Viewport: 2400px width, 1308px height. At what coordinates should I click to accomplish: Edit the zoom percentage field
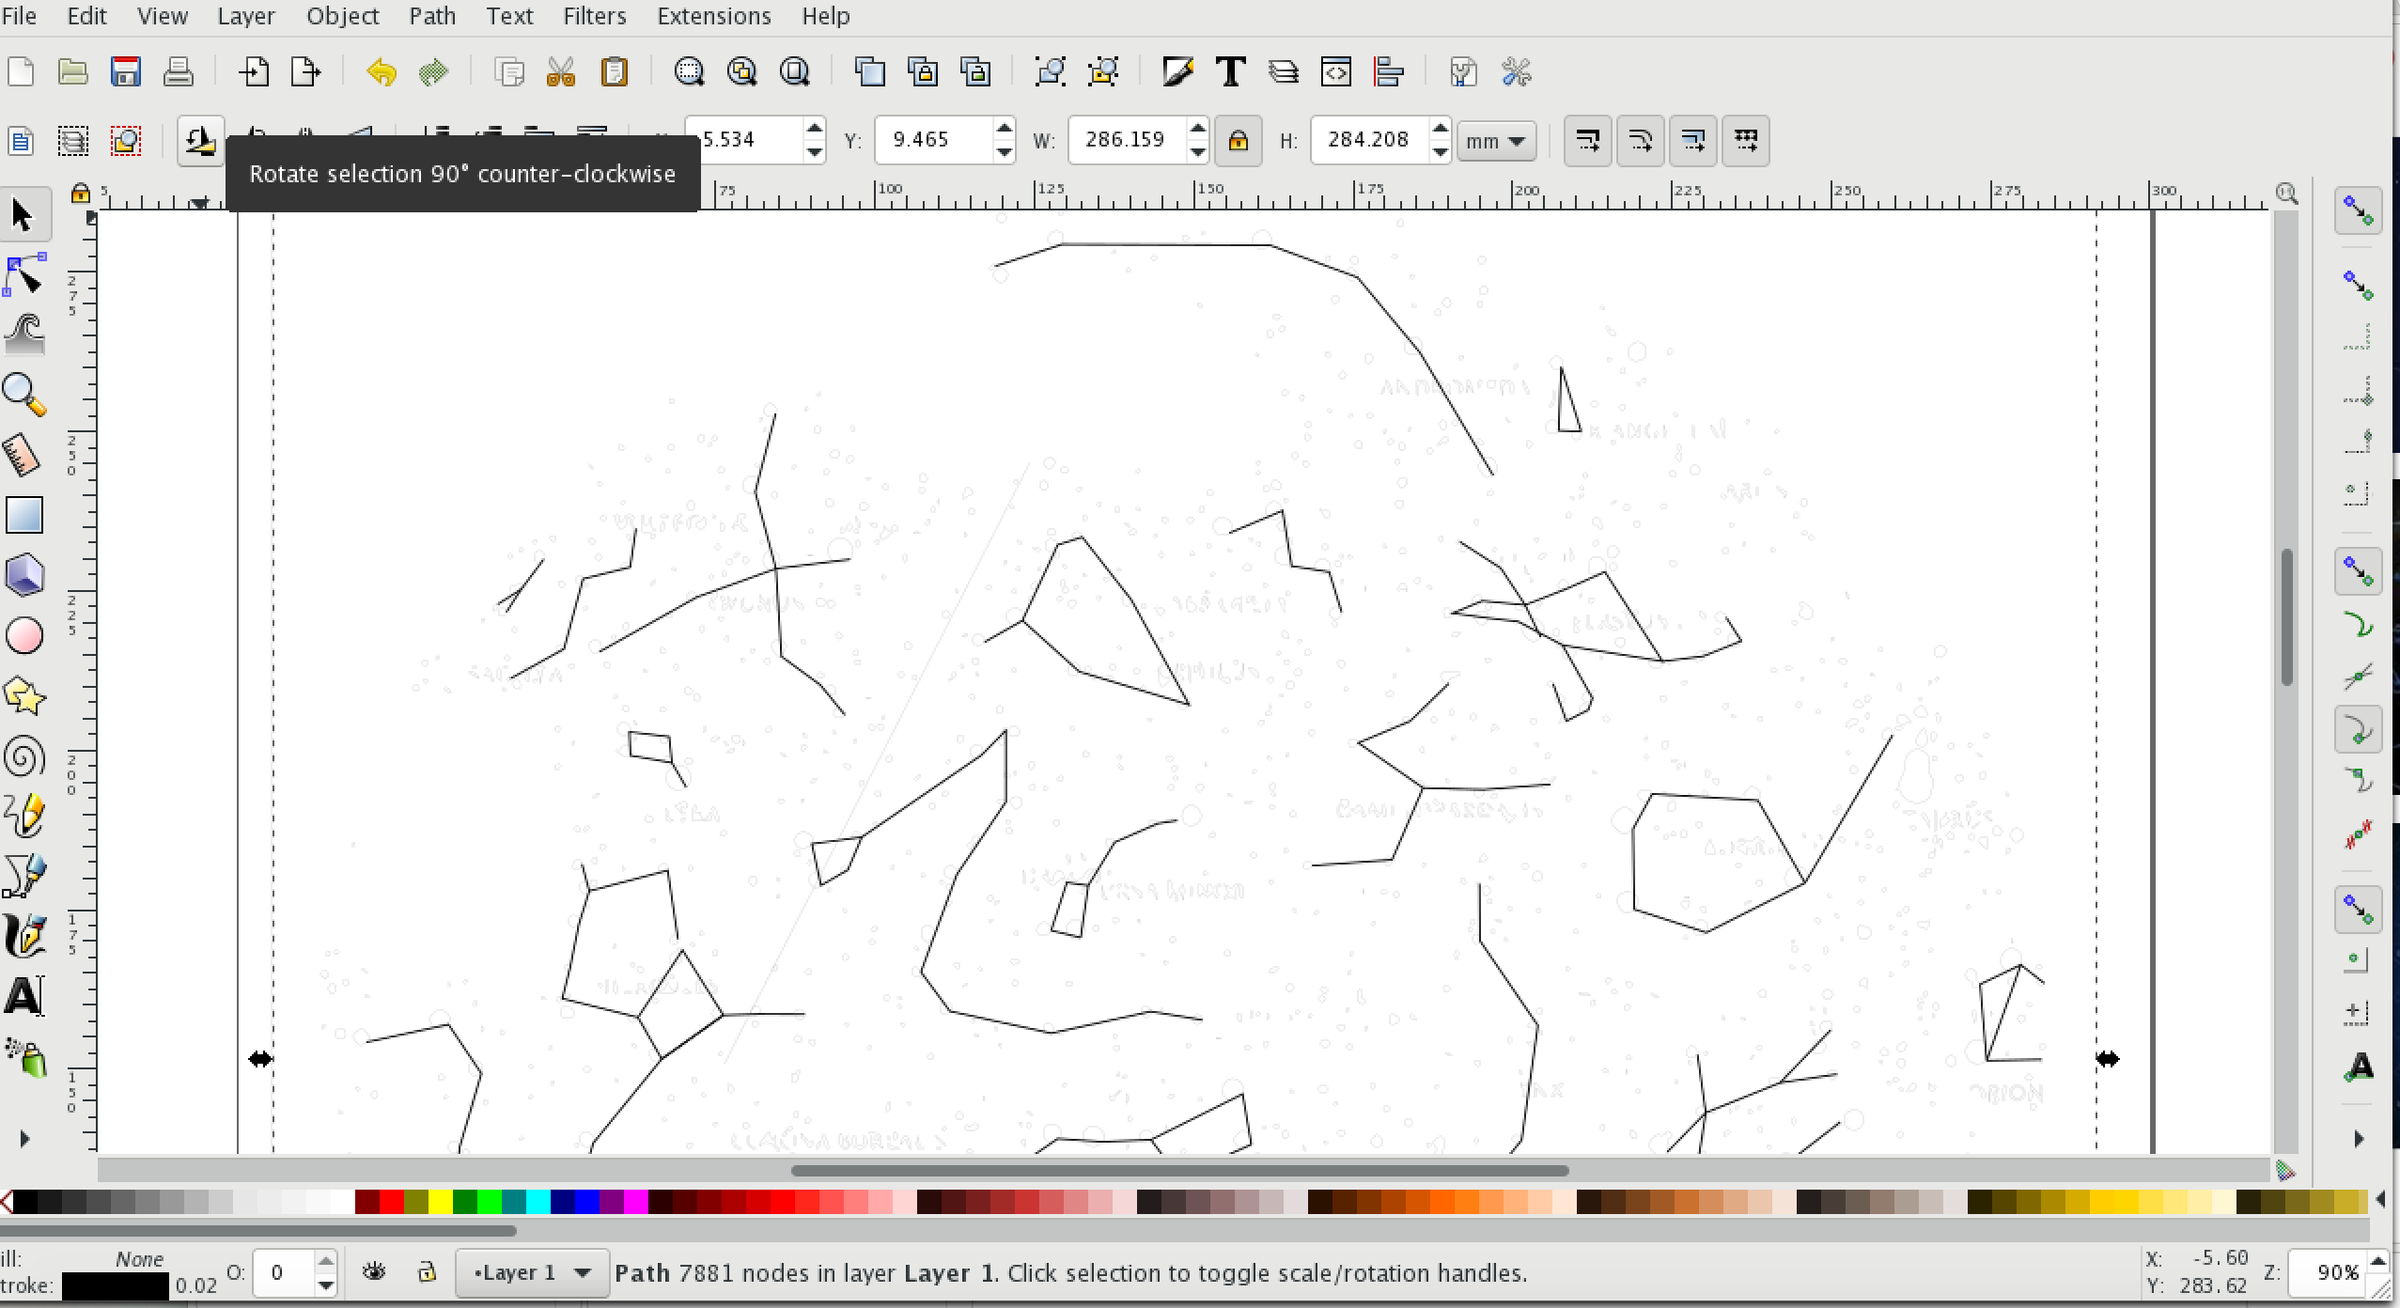click(x=2330, y=1272)
